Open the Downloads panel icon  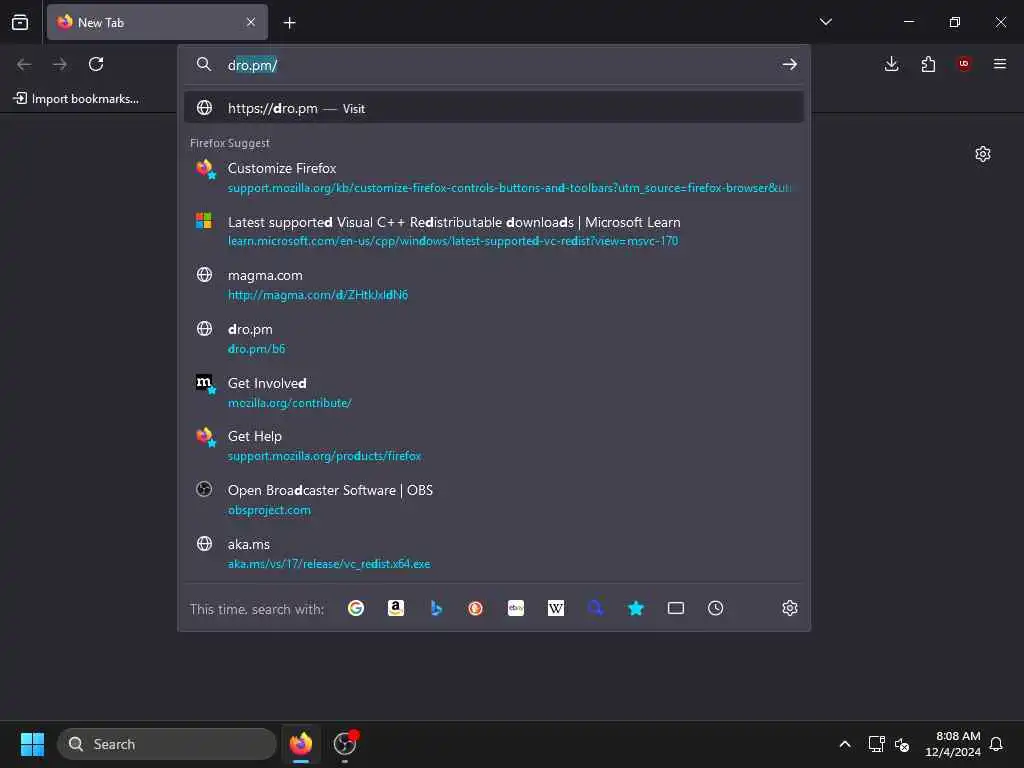pos(891,64)
